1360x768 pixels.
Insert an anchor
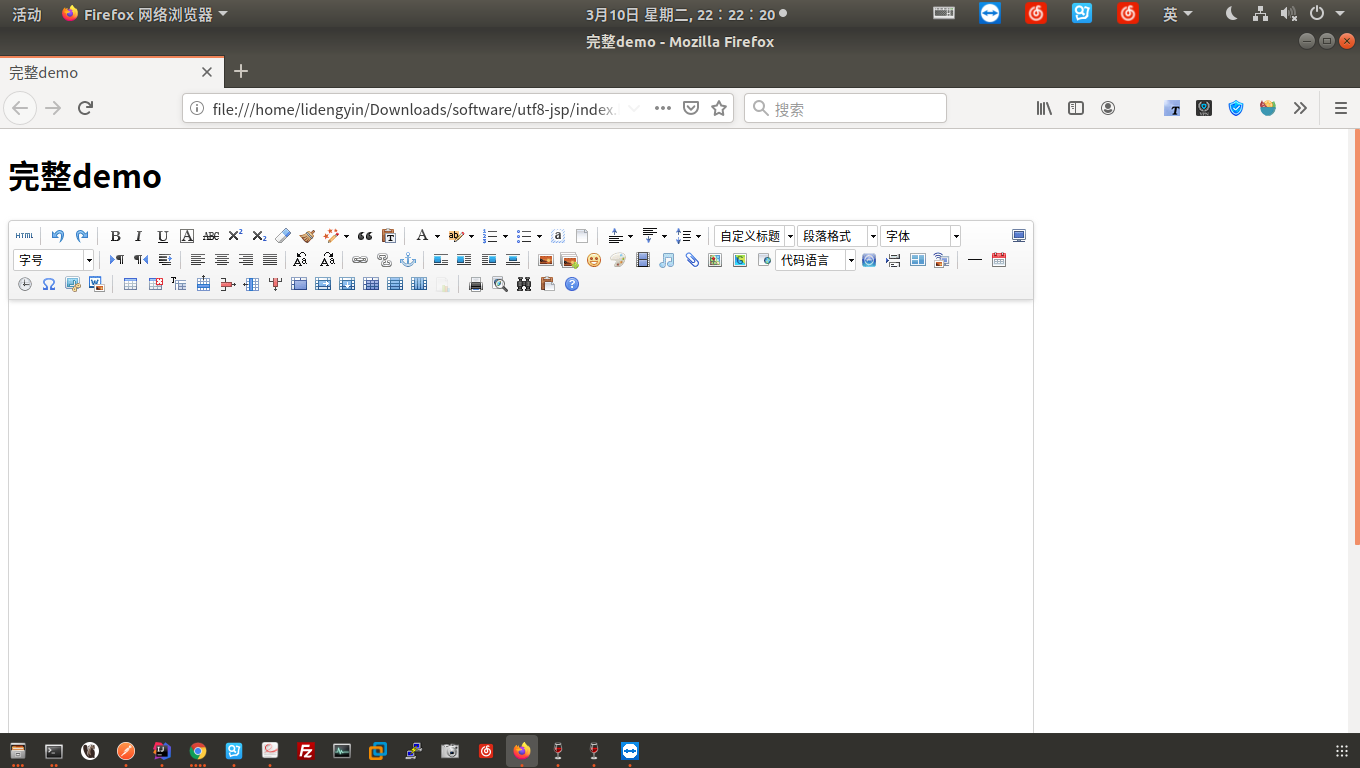[x=408, y=260]
